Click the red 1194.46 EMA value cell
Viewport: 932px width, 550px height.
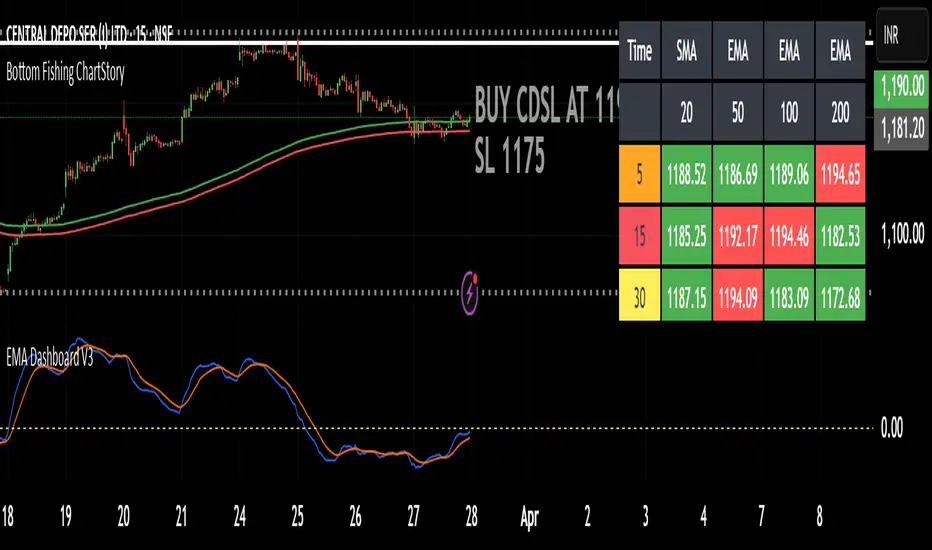pyautogui.click(x=789, y=236)
